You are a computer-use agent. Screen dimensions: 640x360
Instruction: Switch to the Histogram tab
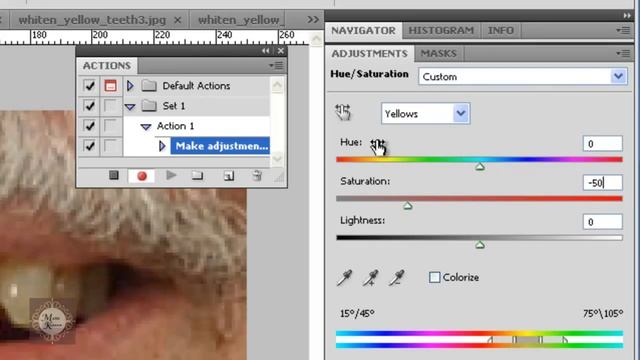(x=441, y=31)
